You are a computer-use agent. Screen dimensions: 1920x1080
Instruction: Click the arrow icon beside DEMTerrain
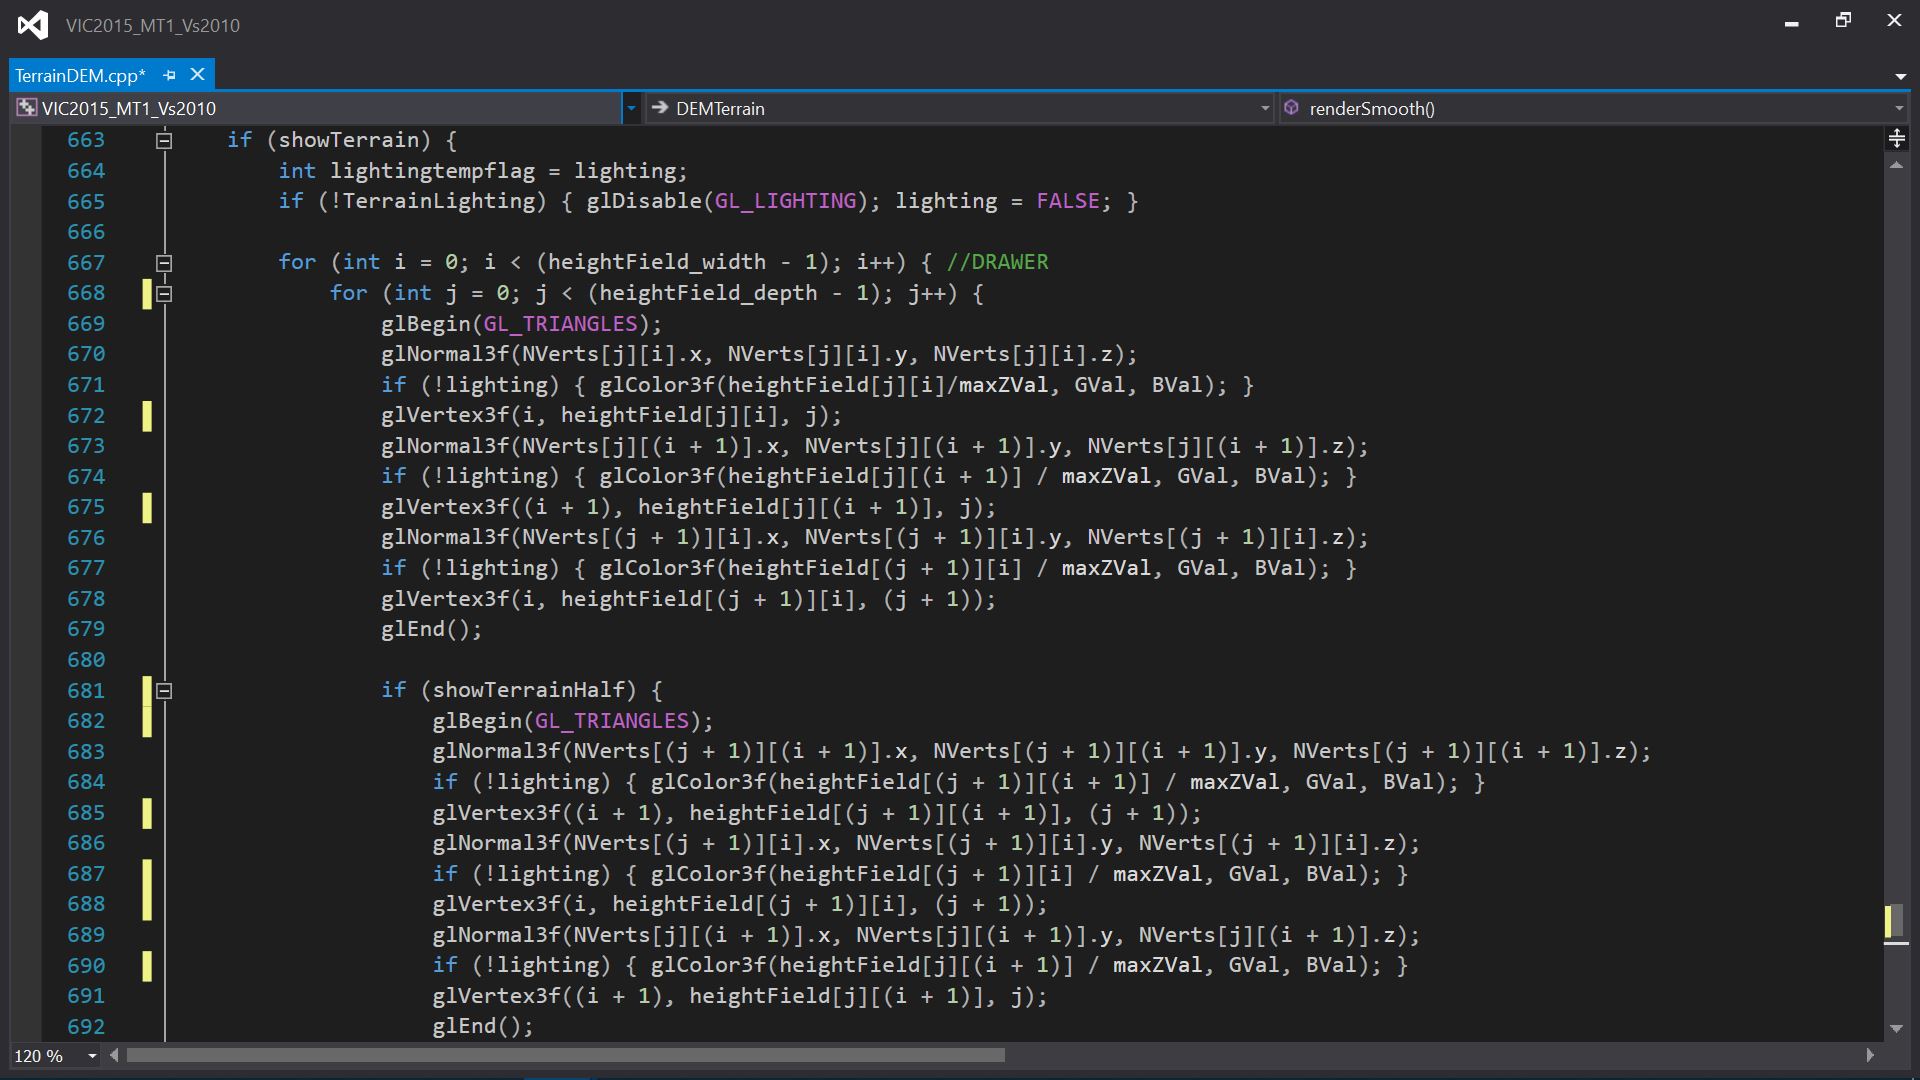(660, 108)
